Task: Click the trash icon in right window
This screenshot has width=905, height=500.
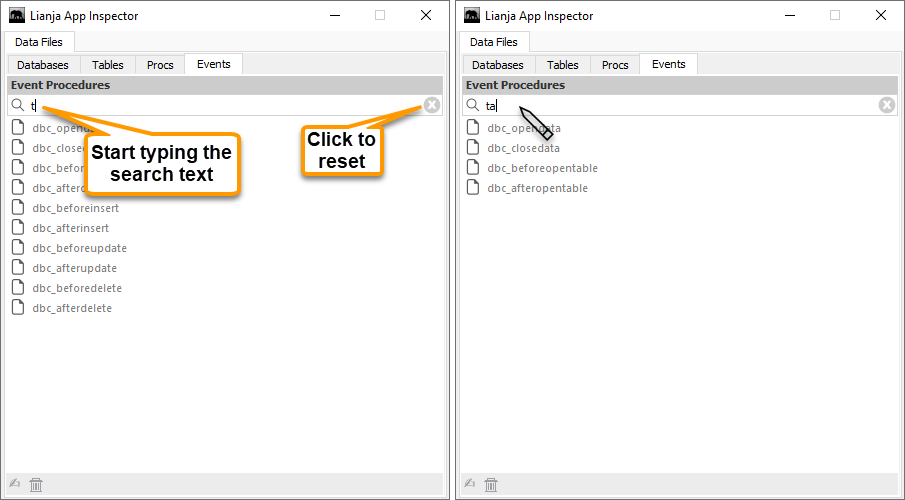Action: coord(491,485)
